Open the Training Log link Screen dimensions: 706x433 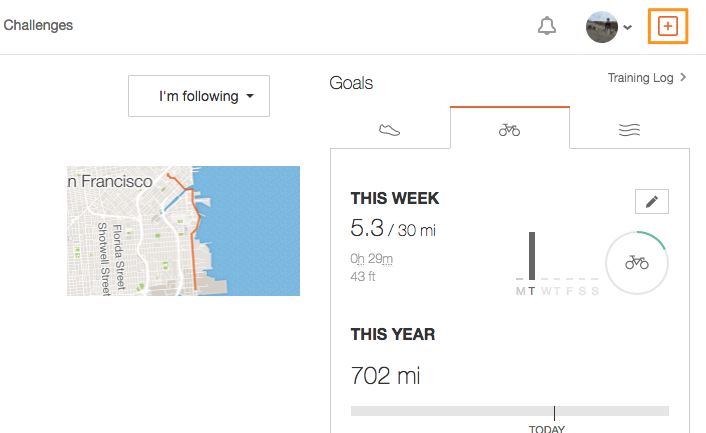tap(640, 78)
